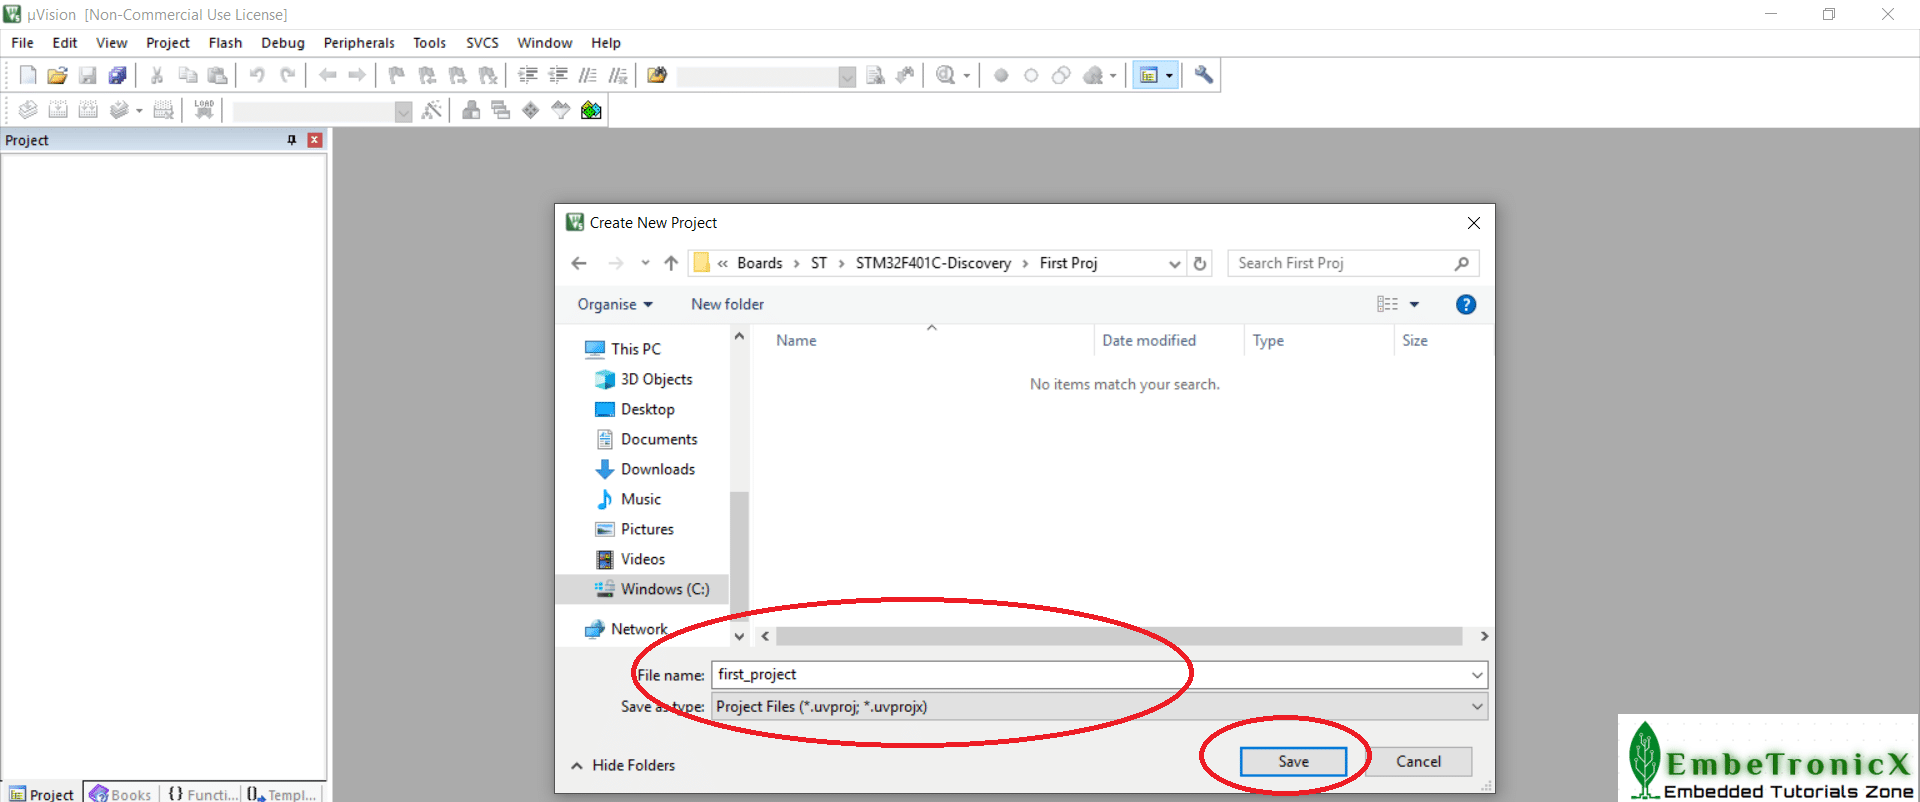Click the STM32F401C-Discovery breadcrumb

pyautogui.click(x=933, y=263)
